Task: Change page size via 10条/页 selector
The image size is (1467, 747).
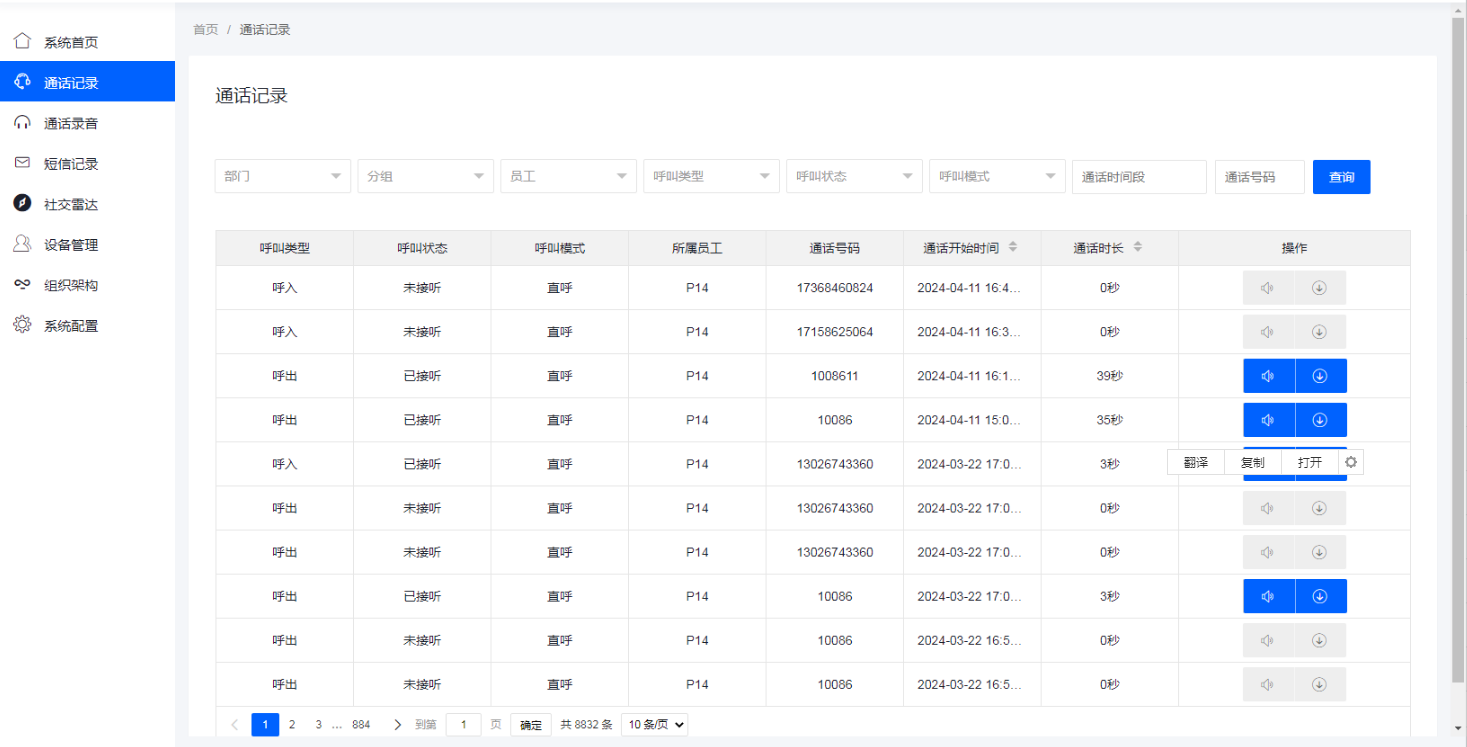Action: point(654,724)
